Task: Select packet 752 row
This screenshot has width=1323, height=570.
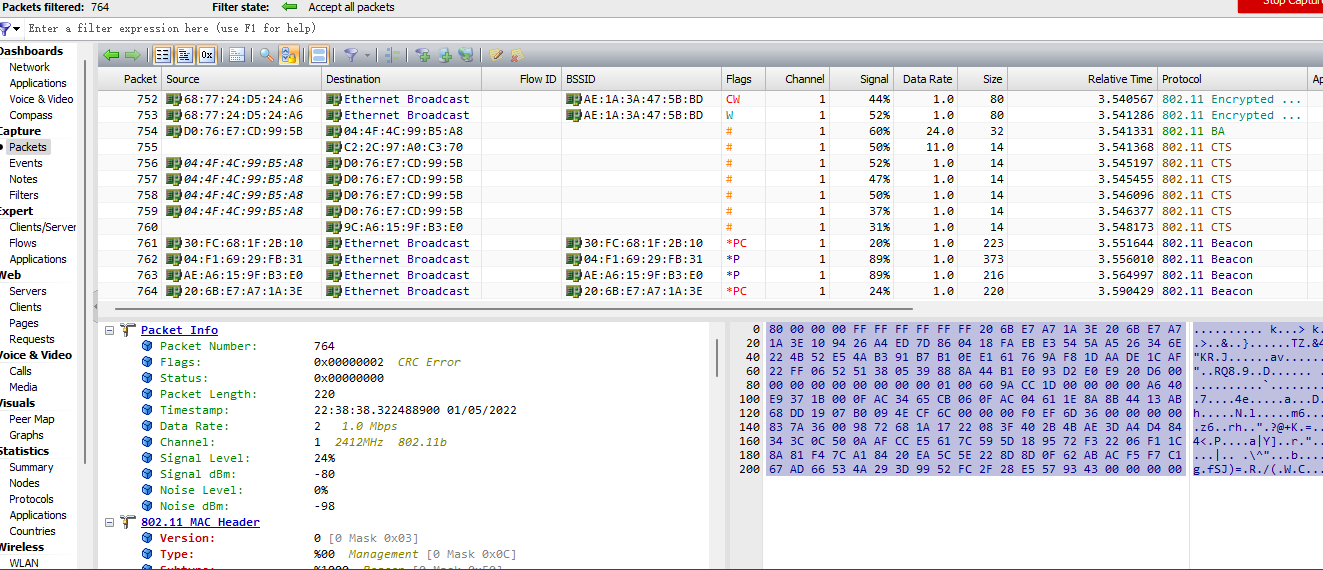Action: [710, 99]
